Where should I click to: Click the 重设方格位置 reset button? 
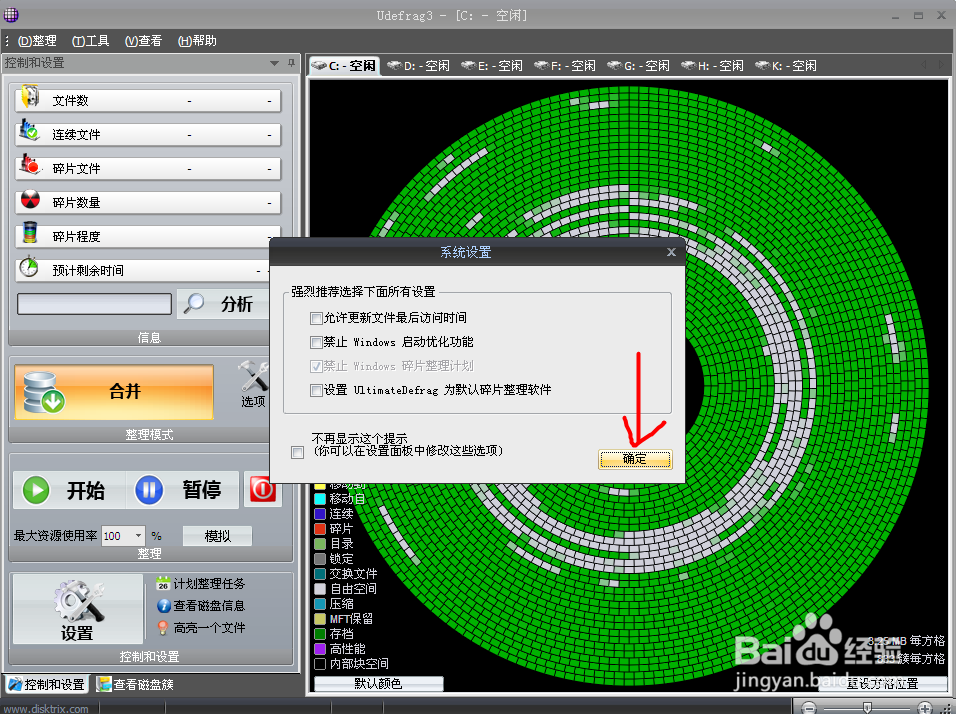pyautogui.click(x=882, y=684)
